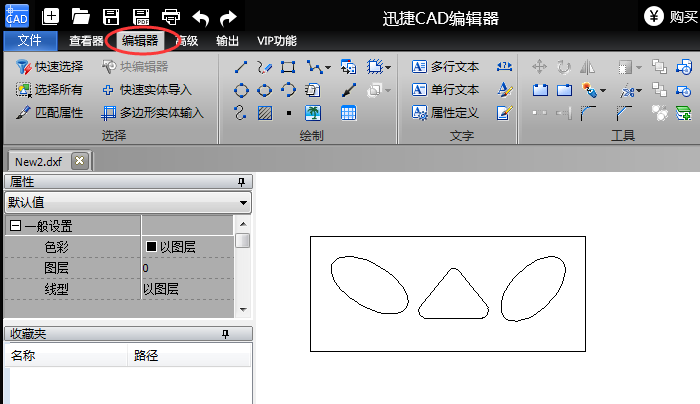Open the 文件 menu
The width and height of the screenshot is (700, 404).
30,41
